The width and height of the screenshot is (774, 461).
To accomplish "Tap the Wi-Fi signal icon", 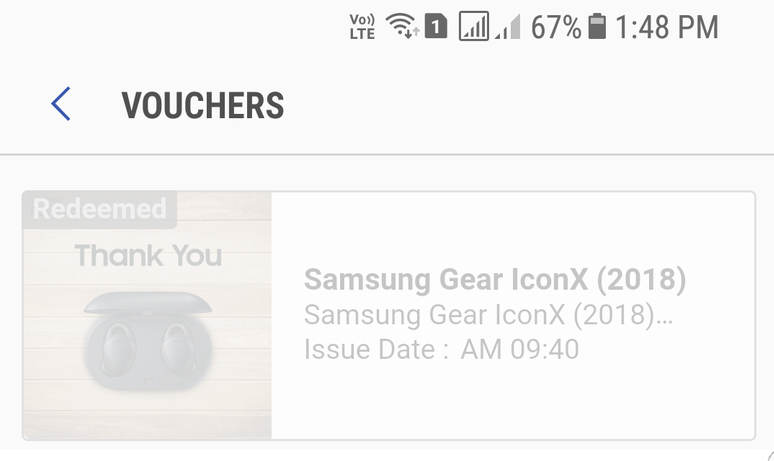I will (402, 26).
